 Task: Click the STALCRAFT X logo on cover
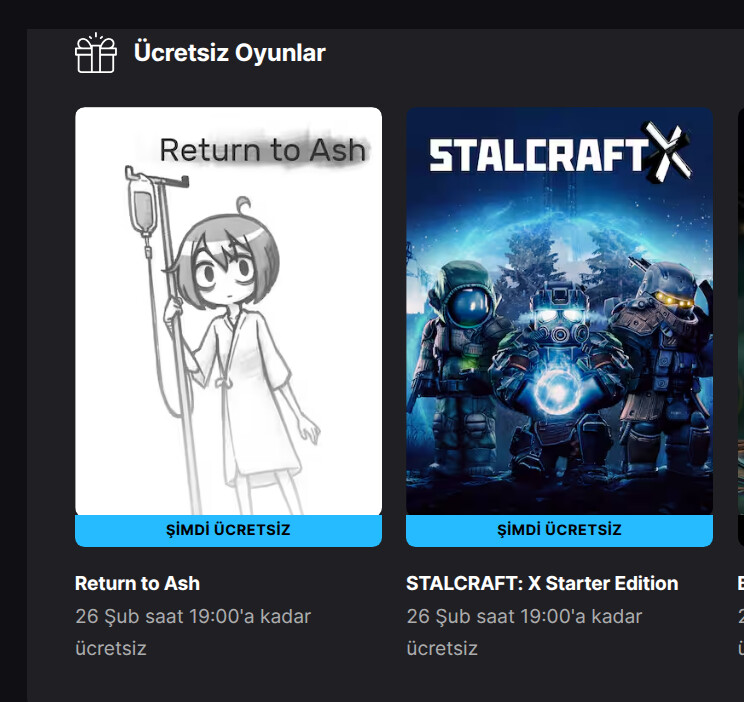point(560,153)
